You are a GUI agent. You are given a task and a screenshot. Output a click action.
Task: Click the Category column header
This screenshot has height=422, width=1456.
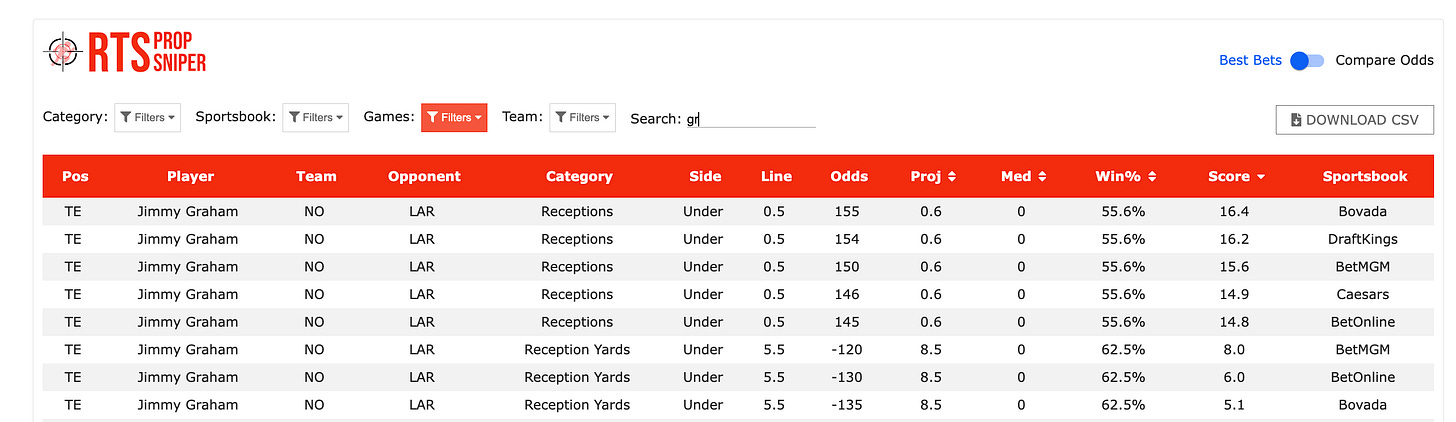[579, 177]
